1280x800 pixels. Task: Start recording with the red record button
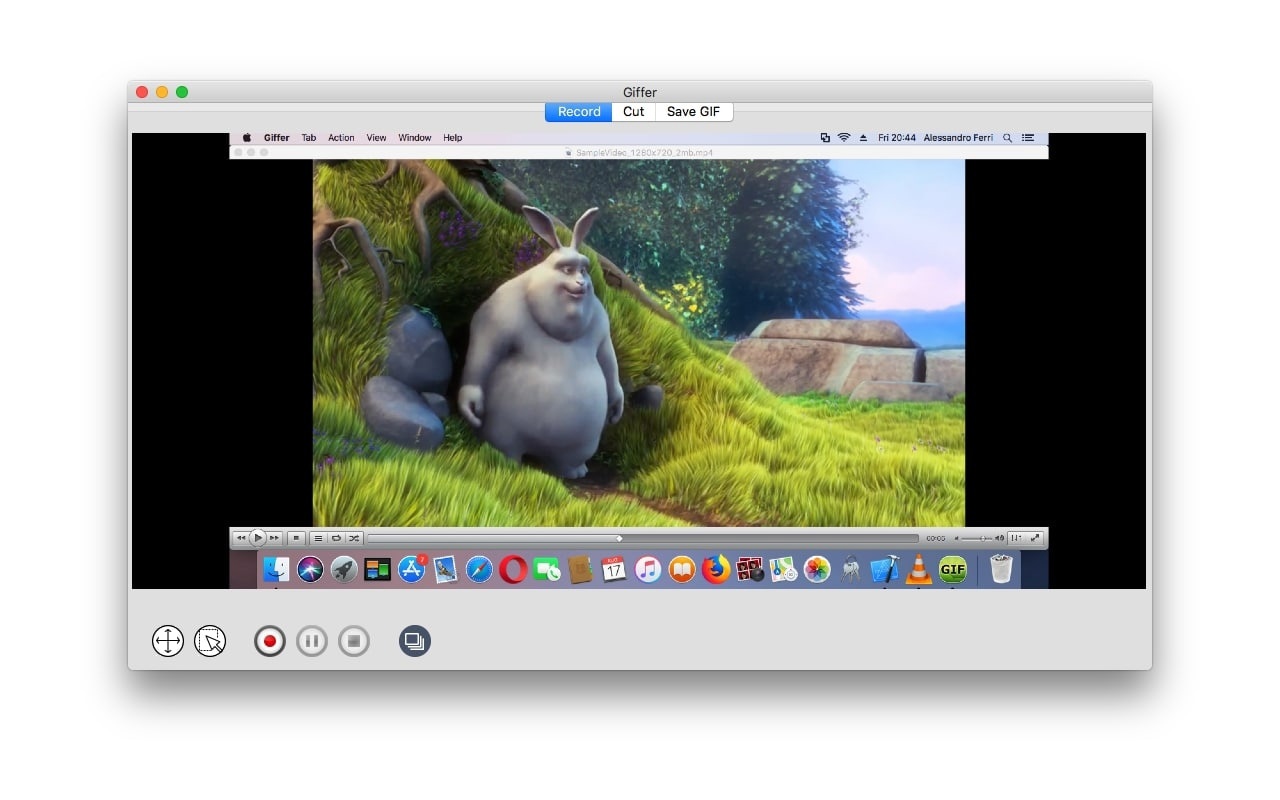(x=269, y=641)
